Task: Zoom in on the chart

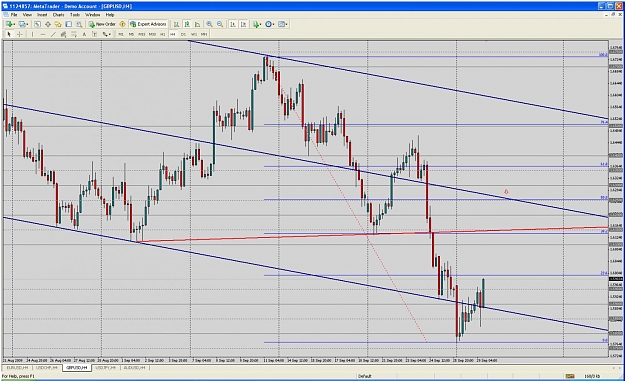Action: click(x=209, y=24)
